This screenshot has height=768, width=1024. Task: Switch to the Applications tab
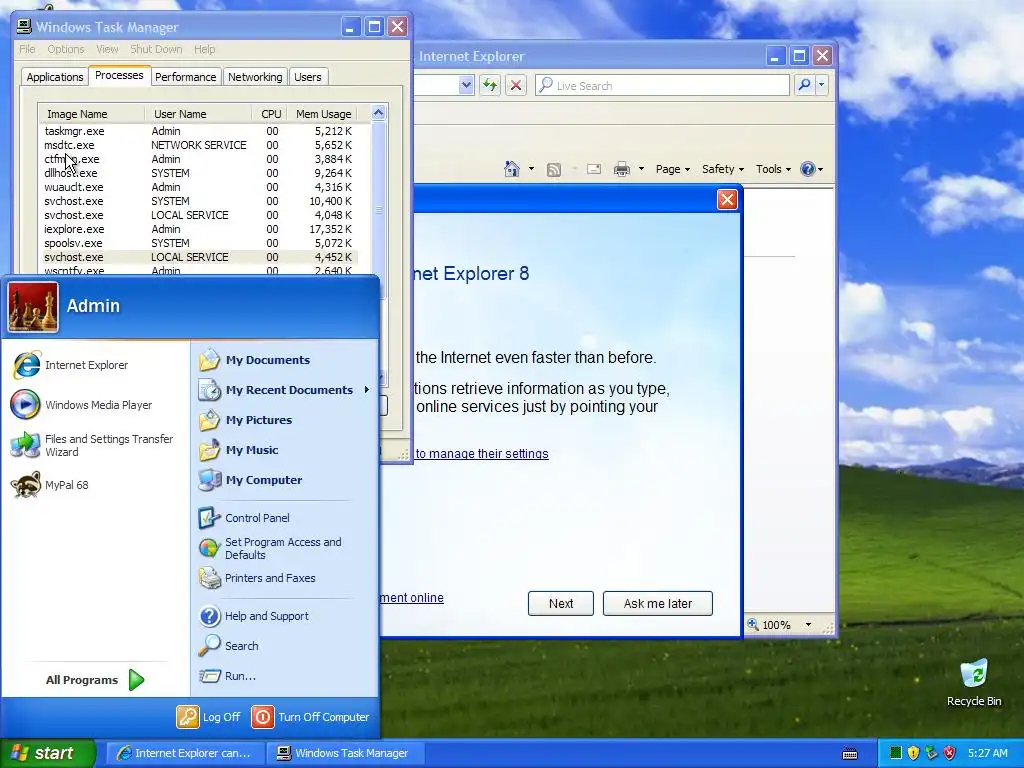(55, 77)
